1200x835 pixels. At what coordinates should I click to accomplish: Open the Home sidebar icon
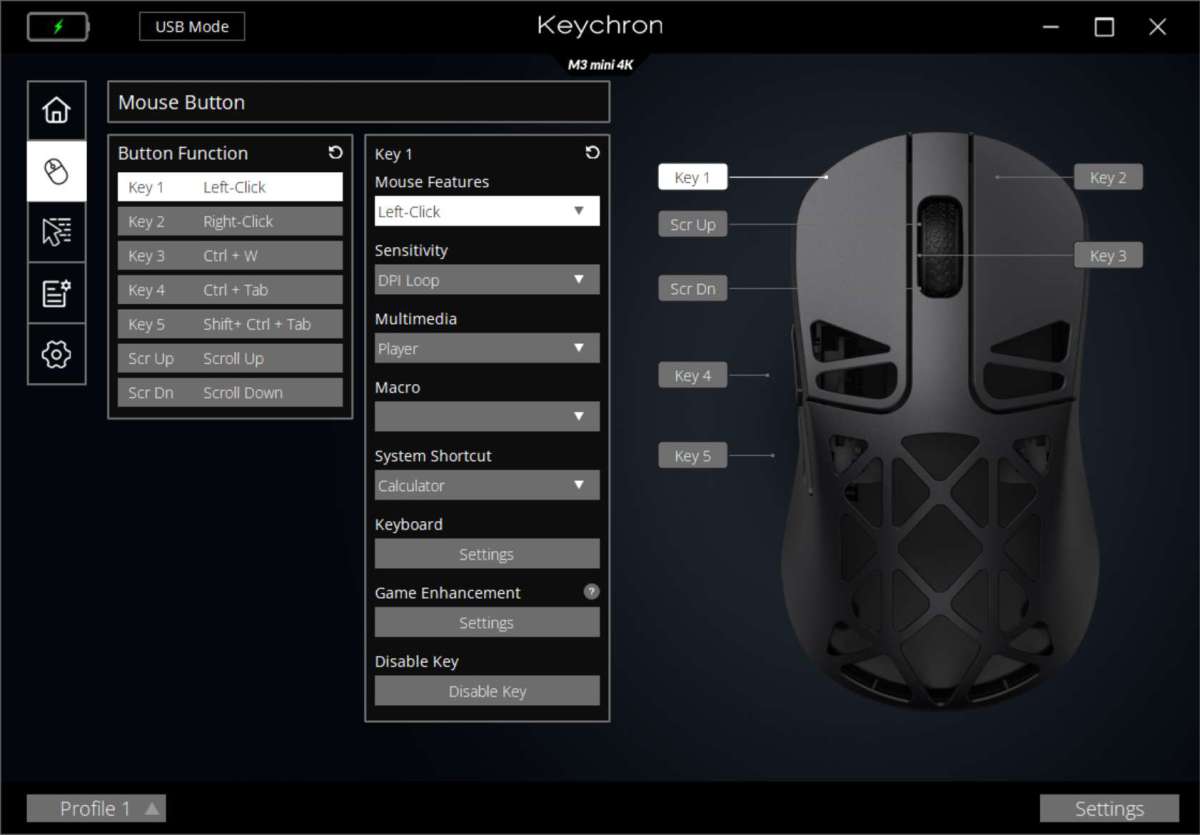(57, 110)
